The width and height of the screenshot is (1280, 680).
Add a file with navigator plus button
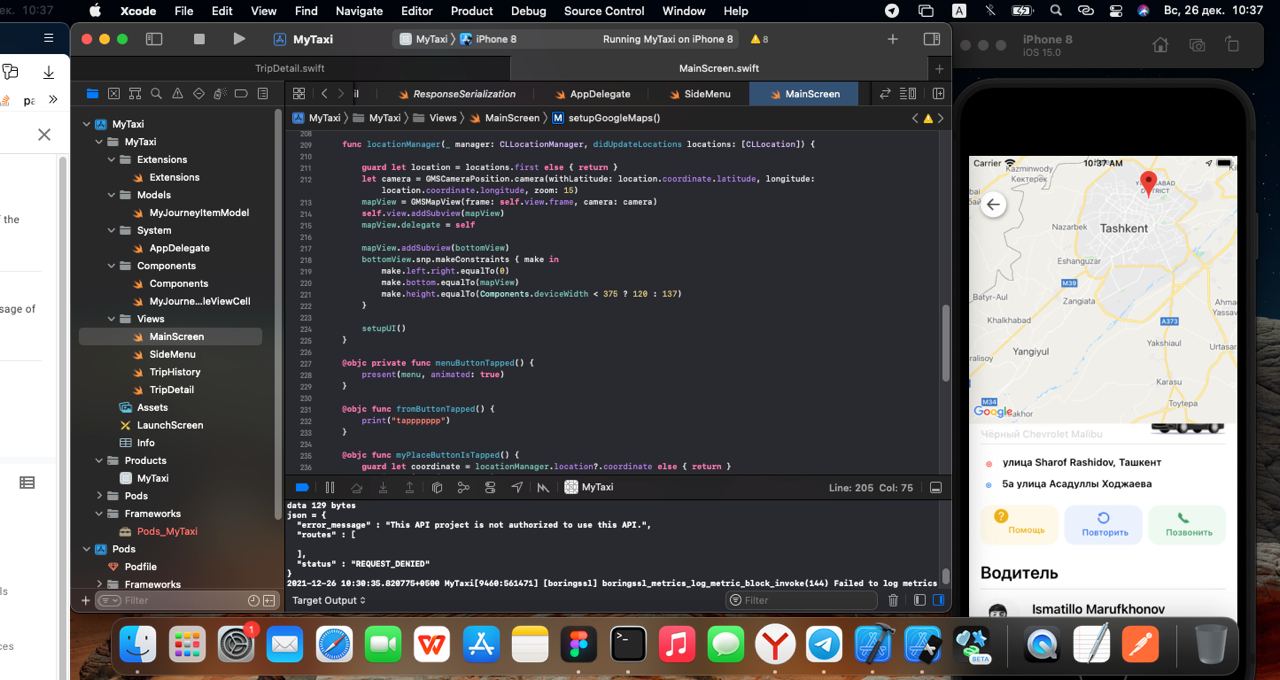pyautogui.click(x=86, y=600)
